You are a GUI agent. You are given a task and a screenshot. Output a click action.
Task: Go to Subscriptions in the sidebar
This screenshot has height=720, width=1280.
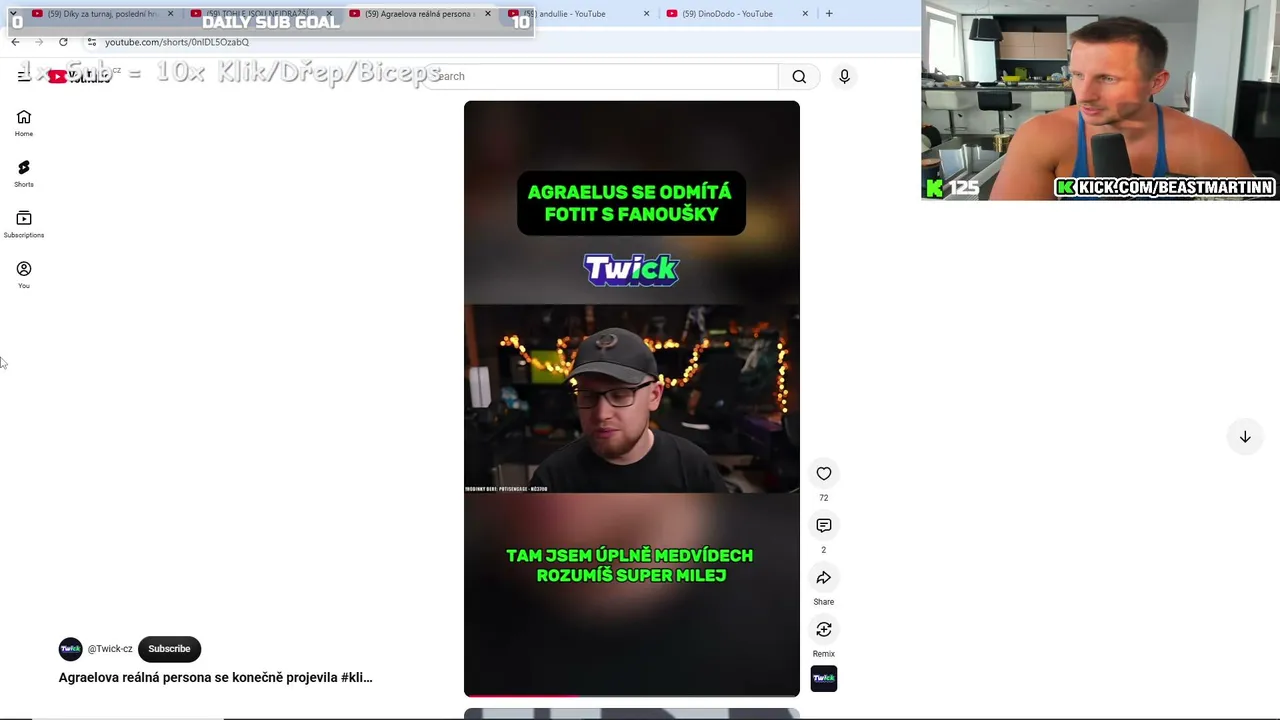click(24, 225)
